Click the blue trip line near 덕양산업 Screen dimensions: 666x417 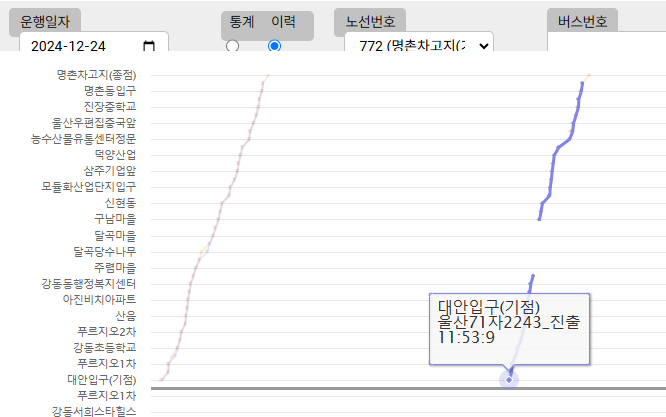(x=557, y=154)
